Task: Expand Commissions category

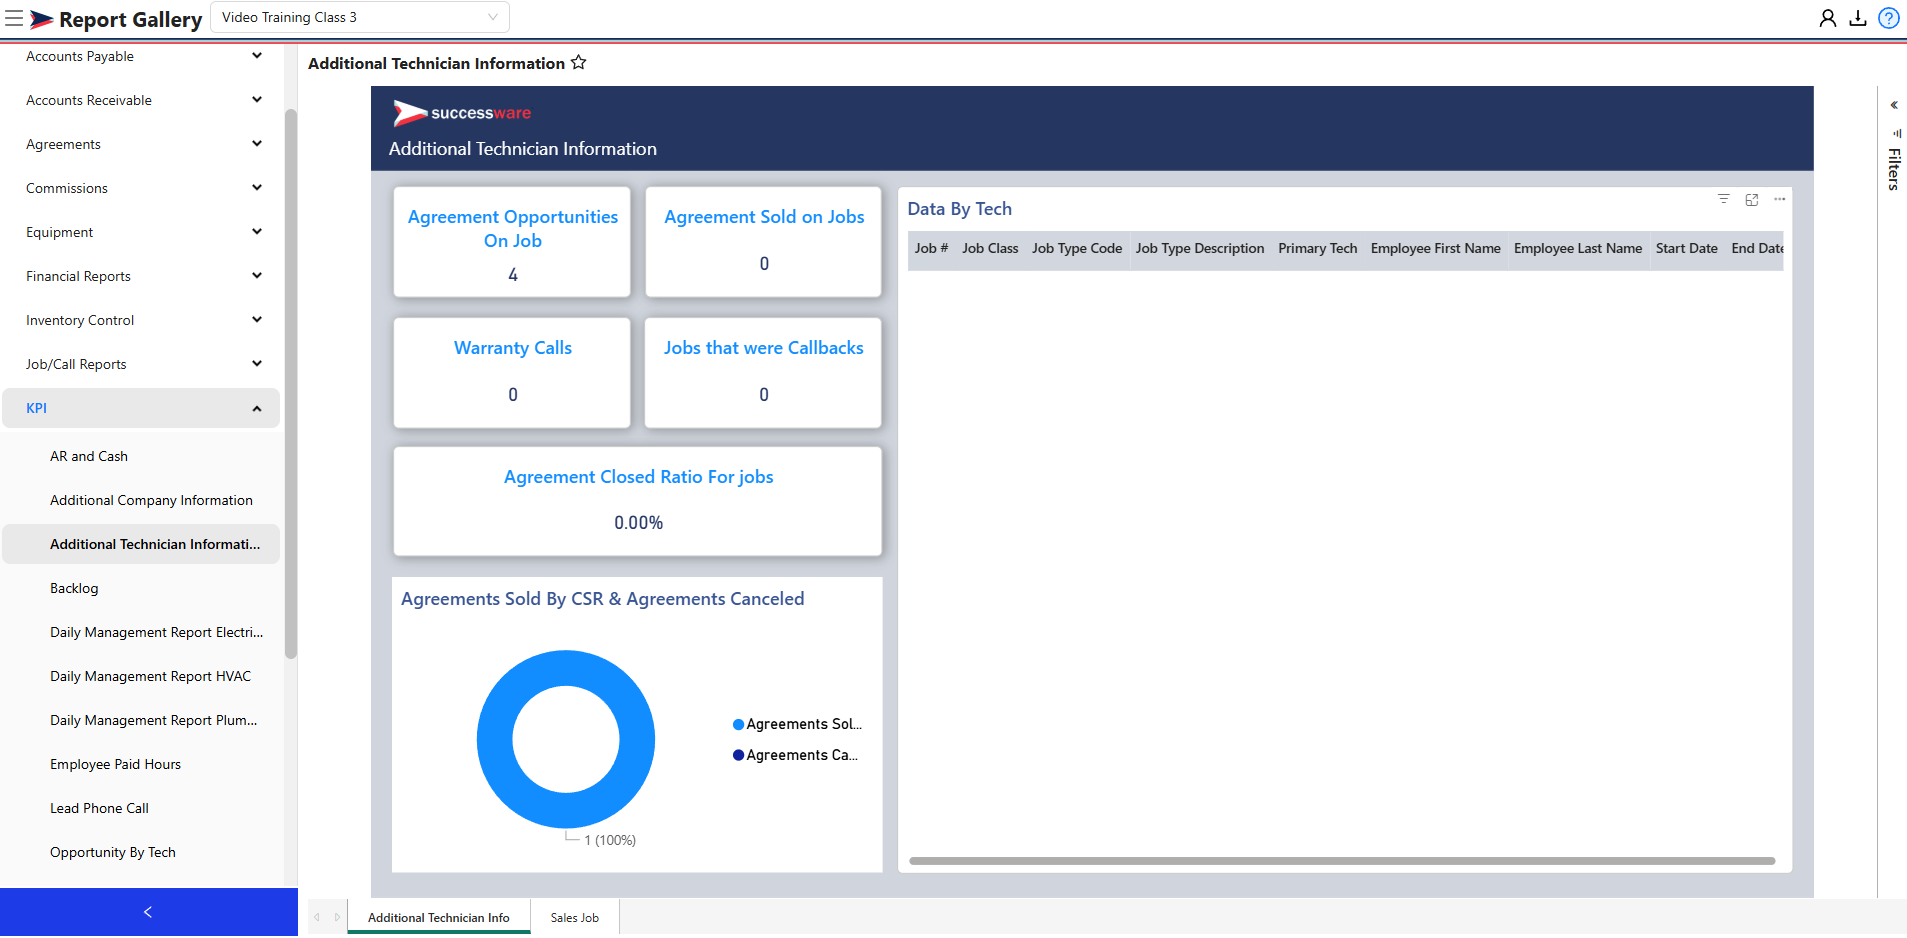Action: (141, 188)
